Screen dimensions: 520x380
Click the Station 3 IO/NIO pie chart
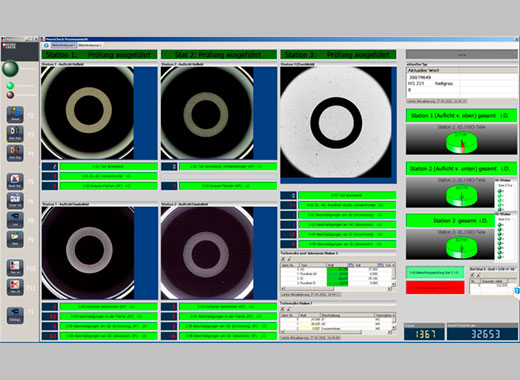point(462,248)
